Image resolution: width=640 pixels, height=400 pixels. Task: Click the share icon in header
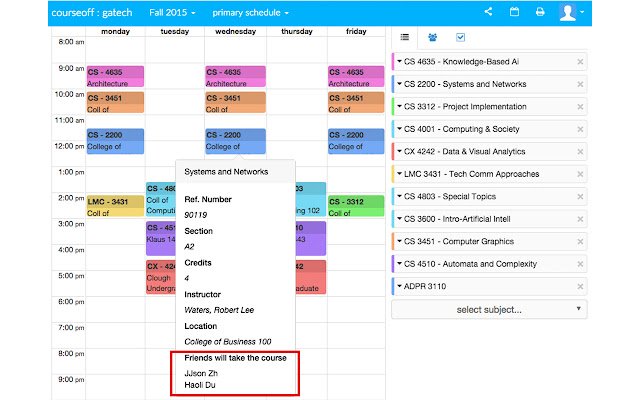(488, 12)
